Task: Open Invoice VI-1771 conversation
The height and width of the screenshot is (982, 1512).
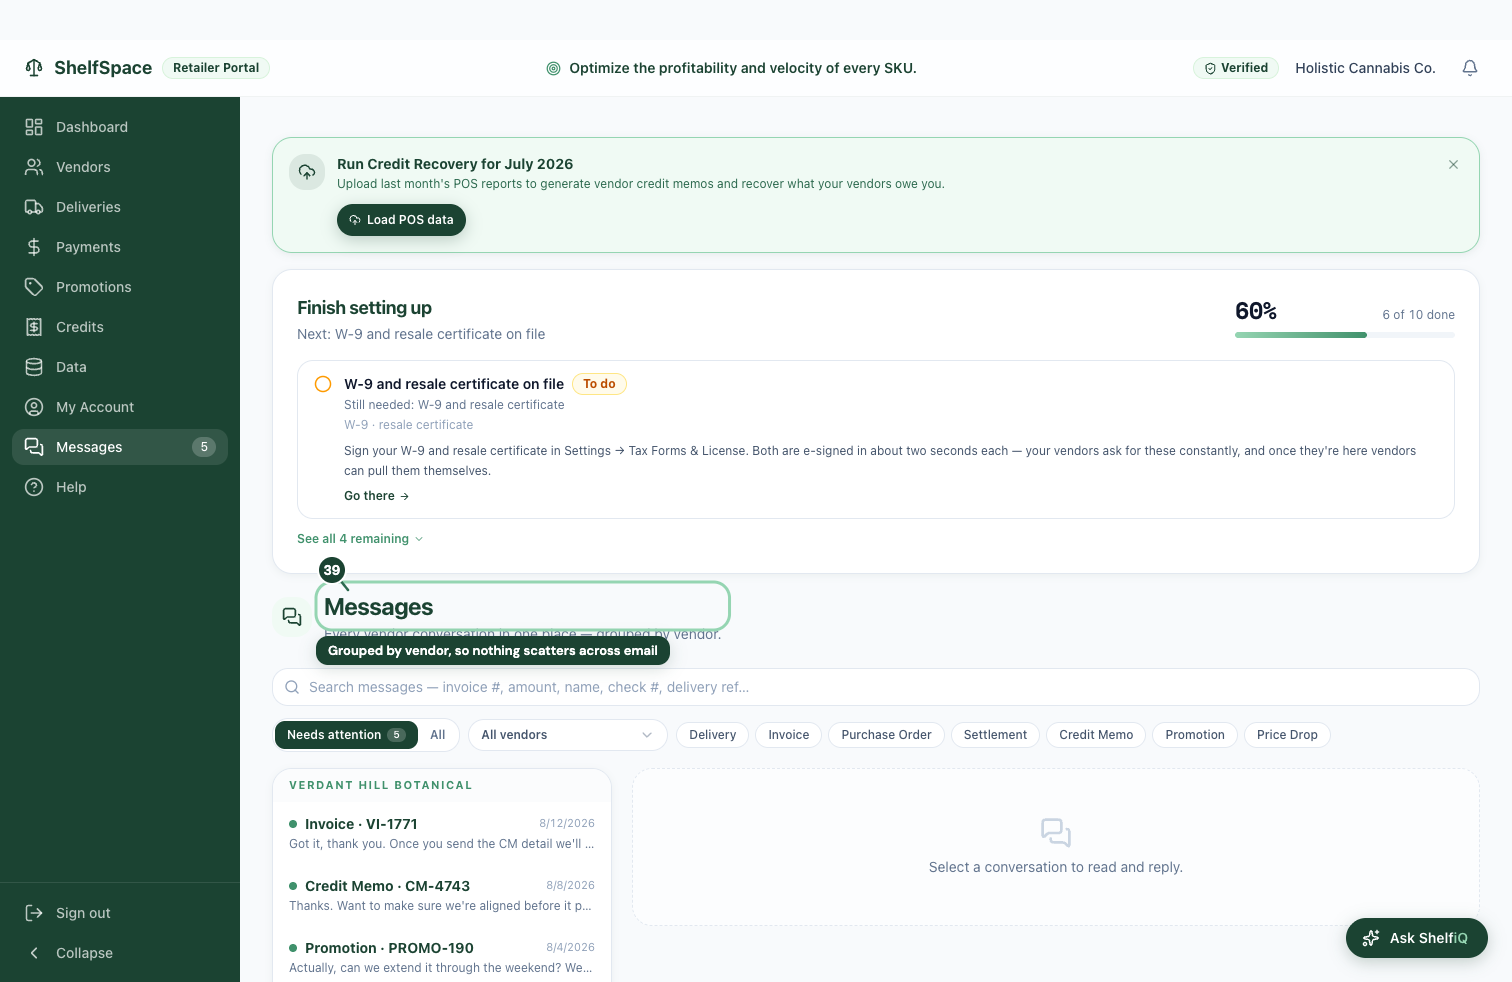Action: click(x=442, y=833)
